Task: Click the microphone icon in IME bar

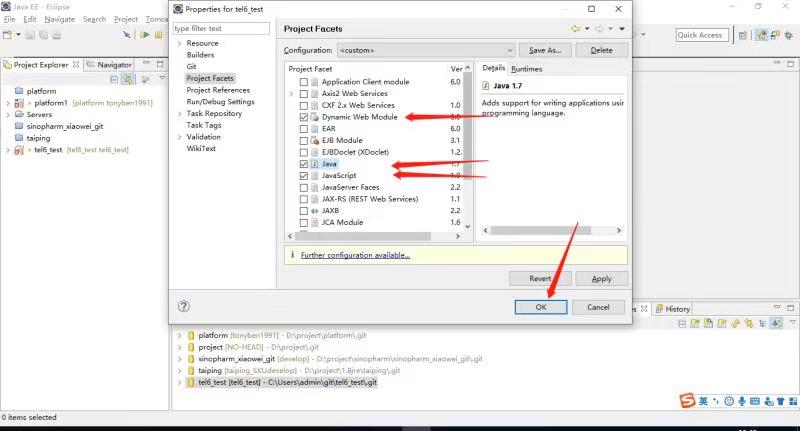Action: point(742,401)
